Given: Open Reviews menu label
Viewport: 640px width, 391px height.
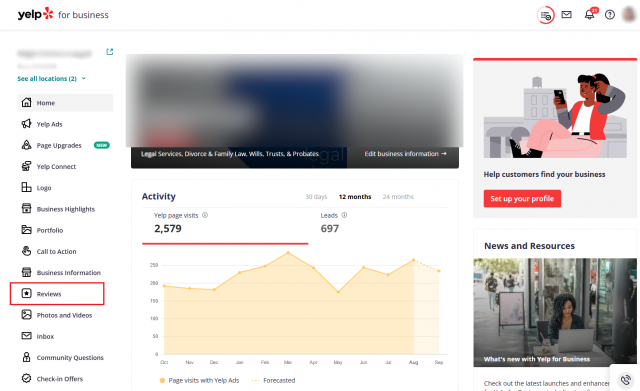Looking at the screenshot, I should [49, 294].
